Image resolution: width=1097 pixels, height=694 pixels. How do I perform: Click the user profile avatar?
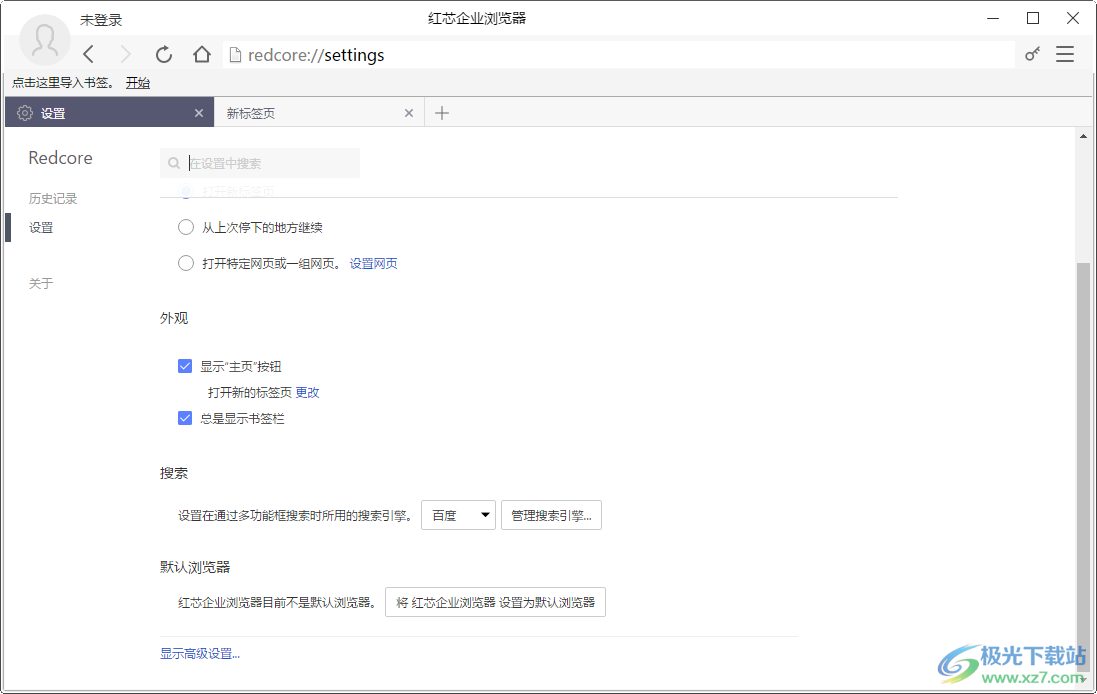(x=45, y=40)
